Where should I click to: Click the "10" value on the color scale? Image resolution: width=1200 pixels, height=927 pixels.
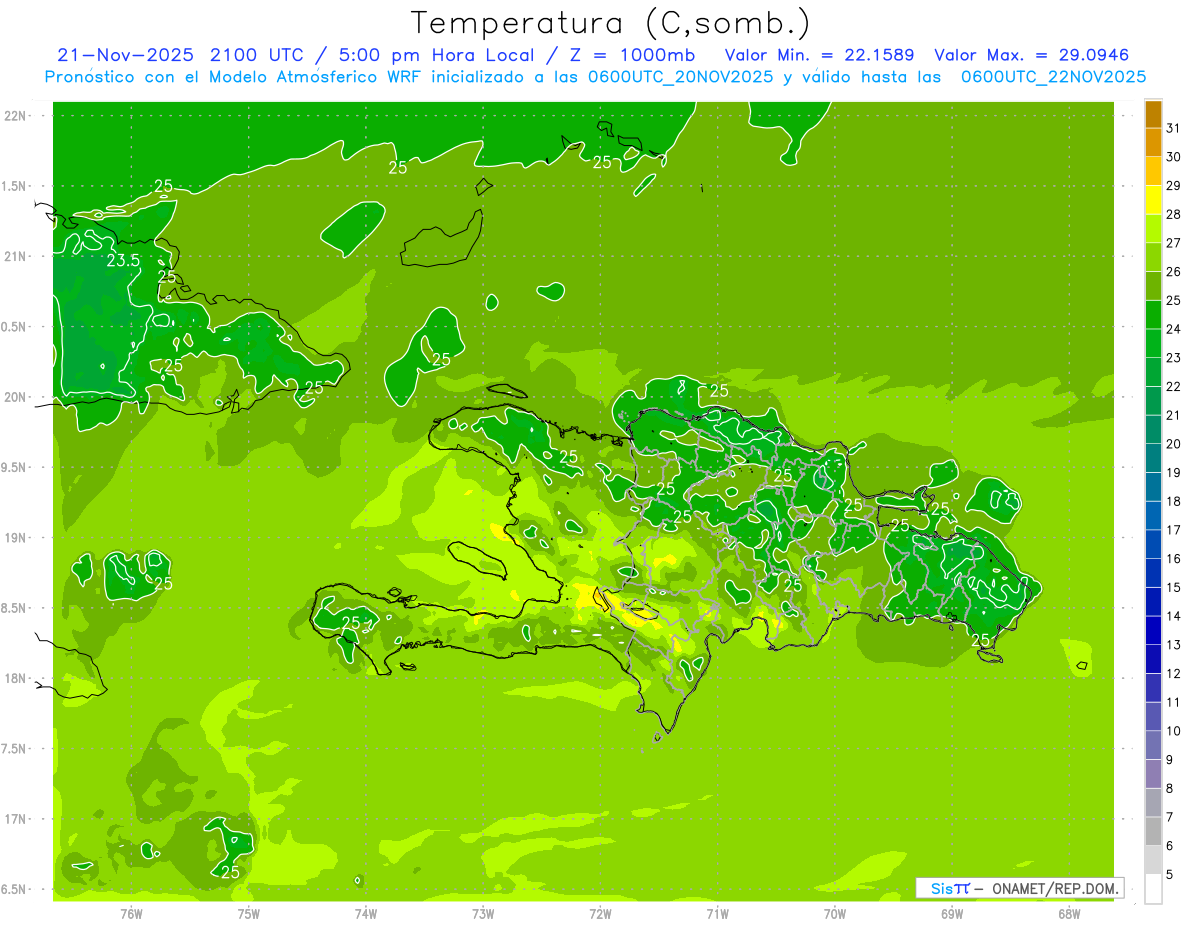point(1173,731)
